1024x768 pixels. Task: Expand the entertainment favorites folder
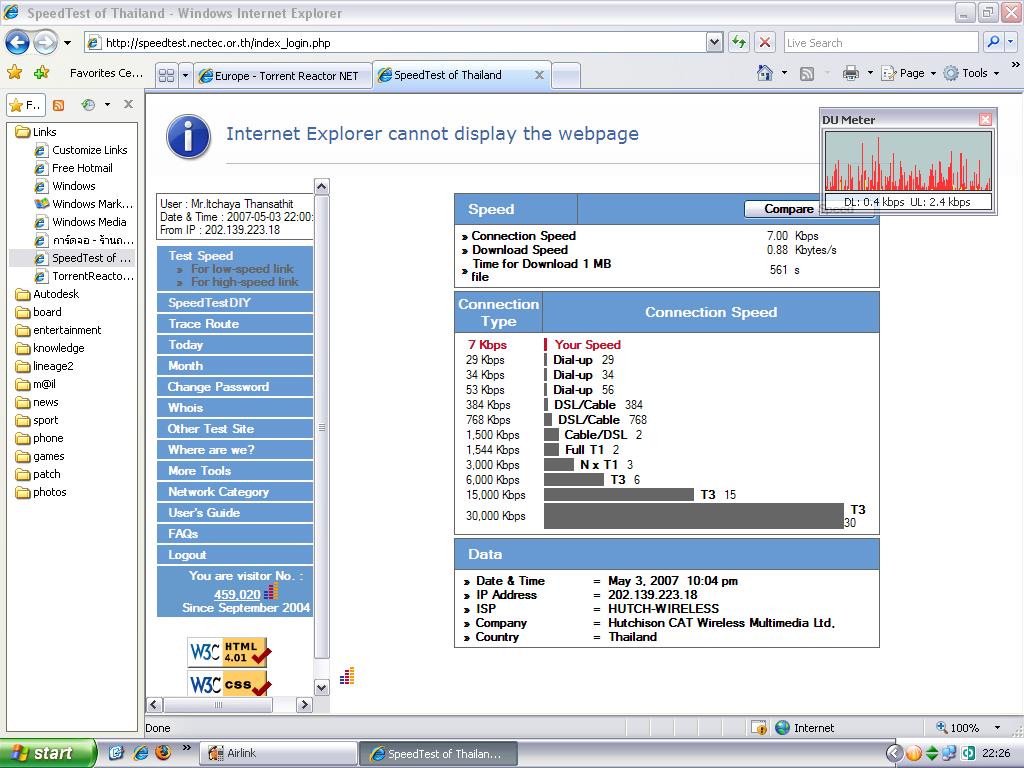[x=58, y=330]
